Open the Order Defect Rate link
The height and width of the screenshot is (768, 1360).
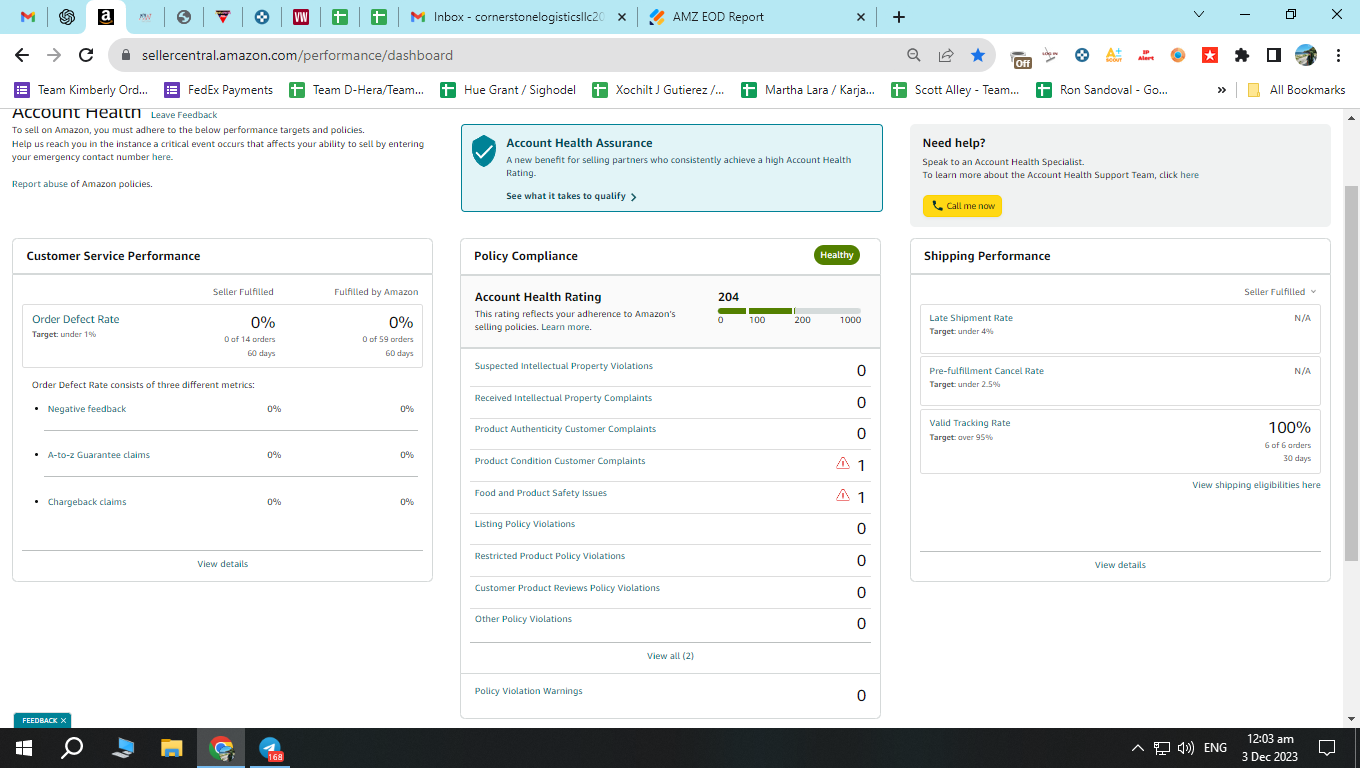(76, 320)
